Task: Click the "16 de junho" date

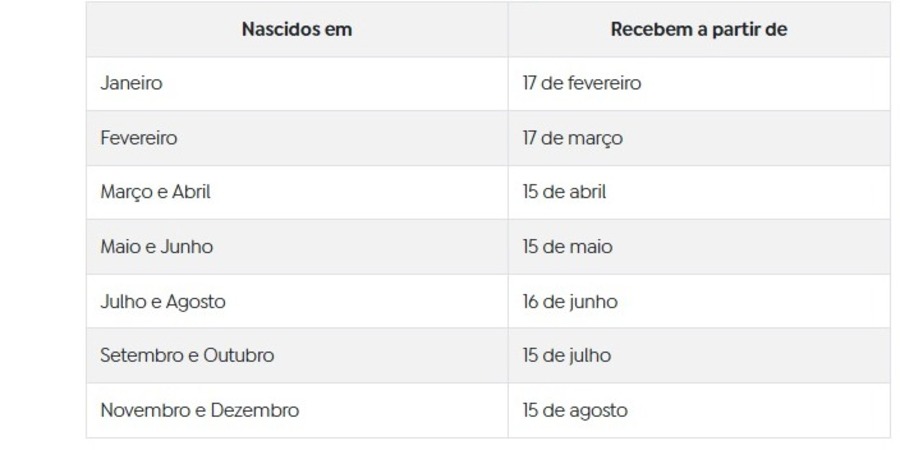Action: [569, 302]
